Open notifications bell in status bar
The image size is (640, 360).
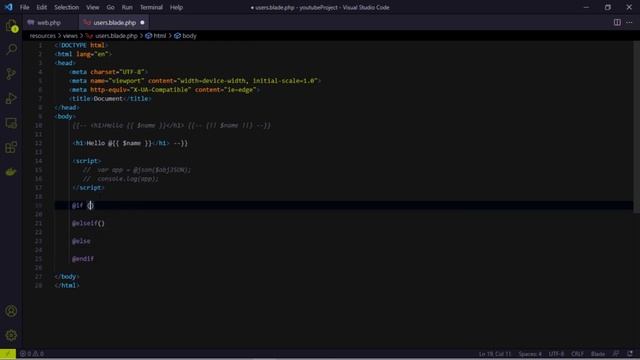tap(630, 353)
